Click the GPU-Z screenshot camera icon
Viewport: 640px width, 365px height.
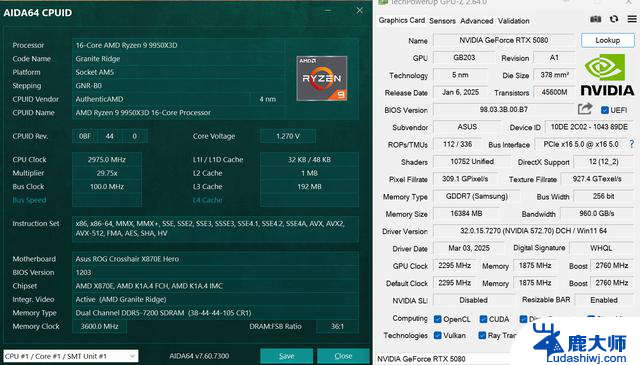tap(596, 19)
